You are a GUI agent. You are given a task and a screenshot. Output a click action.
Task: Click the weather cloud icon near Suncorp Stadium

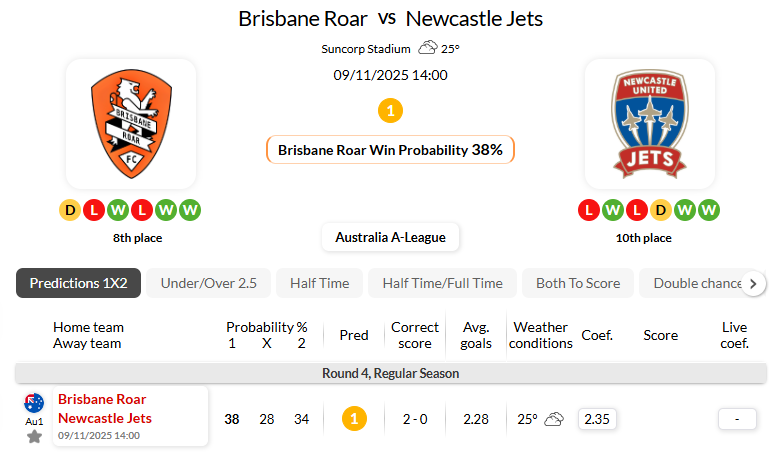(428, 48)
